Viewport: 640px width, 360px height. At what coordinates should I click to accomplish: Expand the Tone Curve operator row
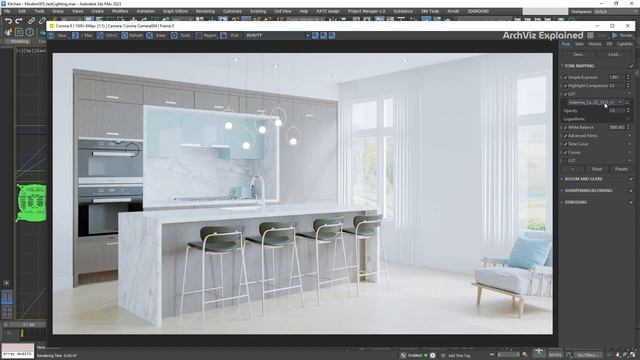coord(629,144)
